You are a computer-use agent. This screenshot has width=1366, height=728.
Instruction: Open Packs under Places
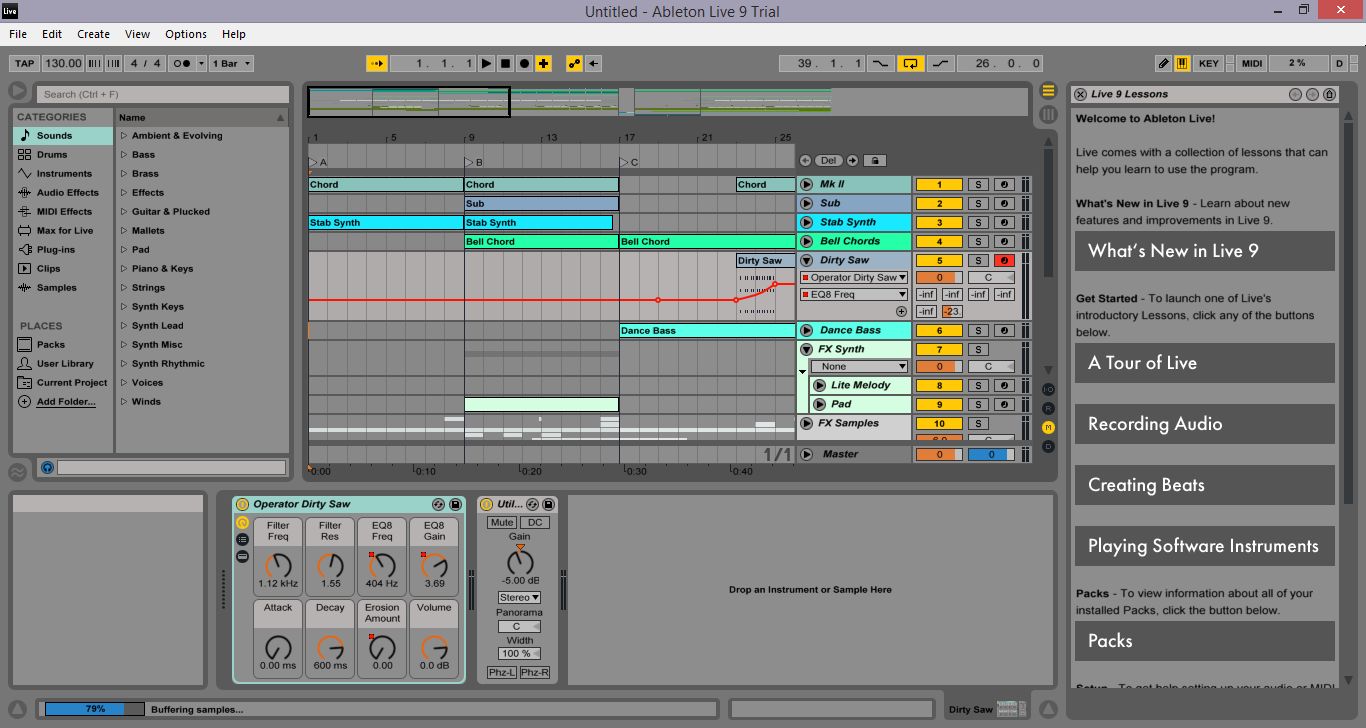click(63, 345)
